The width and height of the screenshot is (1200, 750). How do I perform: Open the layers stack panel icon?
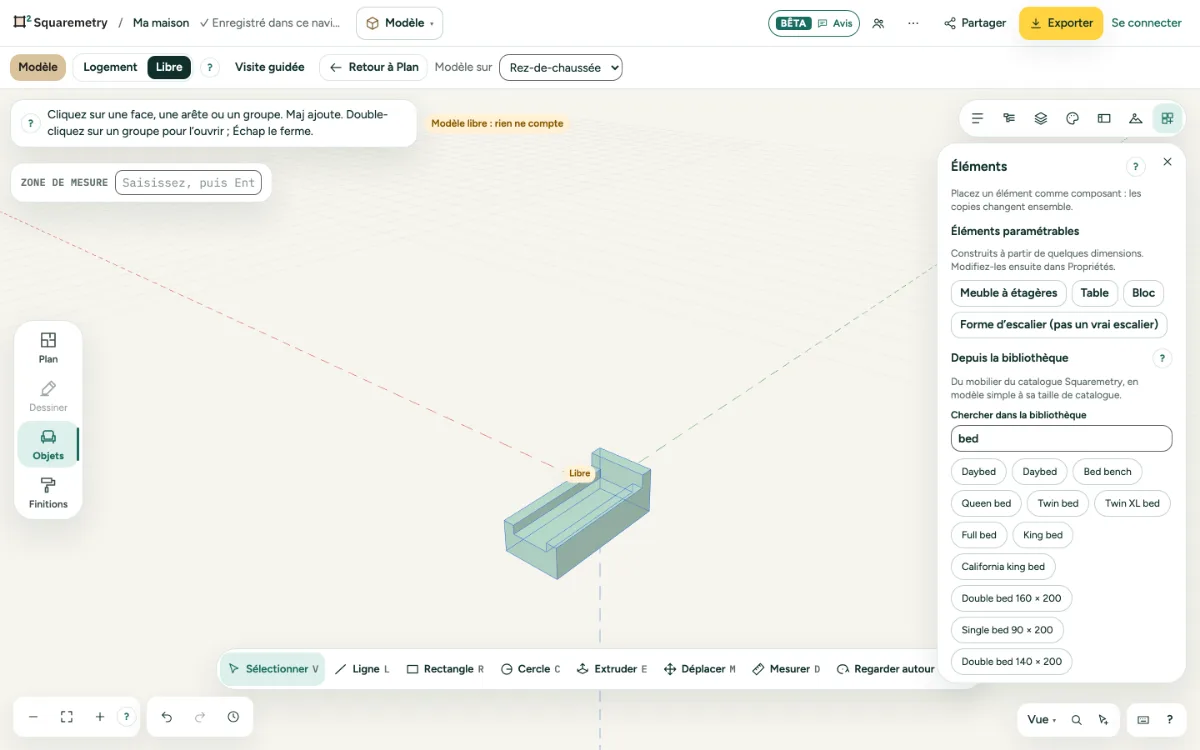[1040, 118]
